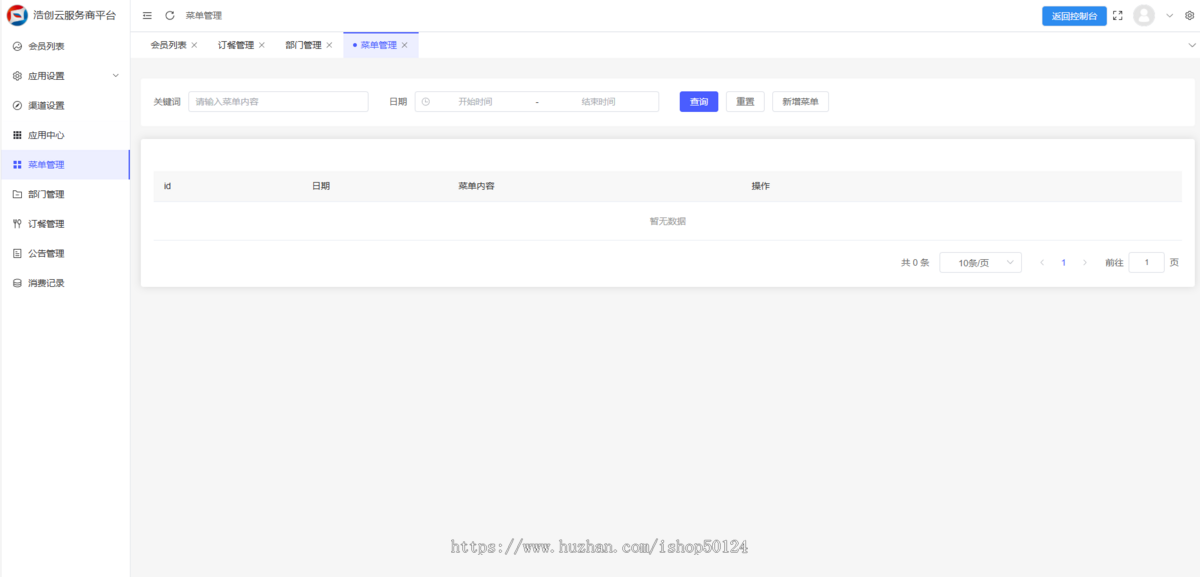
Task: Click the 新增菜单 button
Action: click(x=800, y=102)
